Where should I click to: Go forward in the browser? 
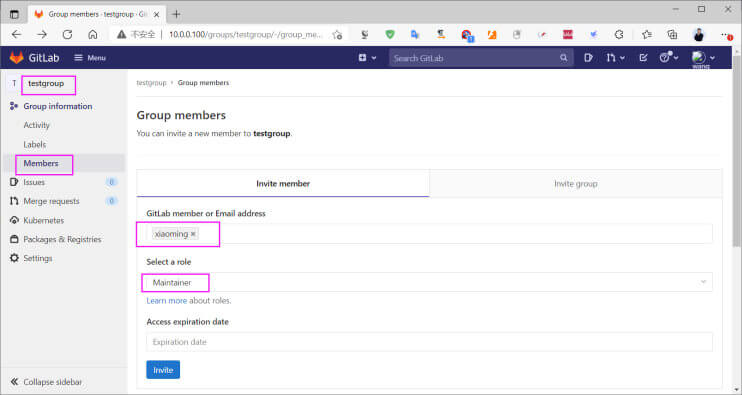[42, 35]
